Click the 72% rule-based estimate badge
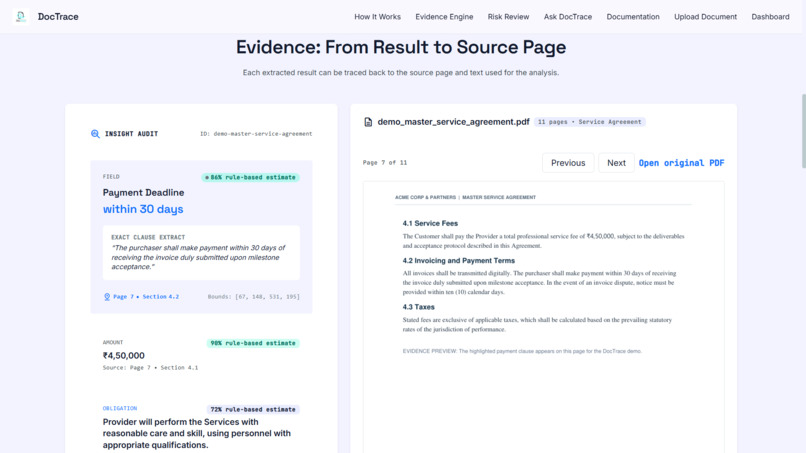Viewport: 806px width, 453px height. (253, 409)
